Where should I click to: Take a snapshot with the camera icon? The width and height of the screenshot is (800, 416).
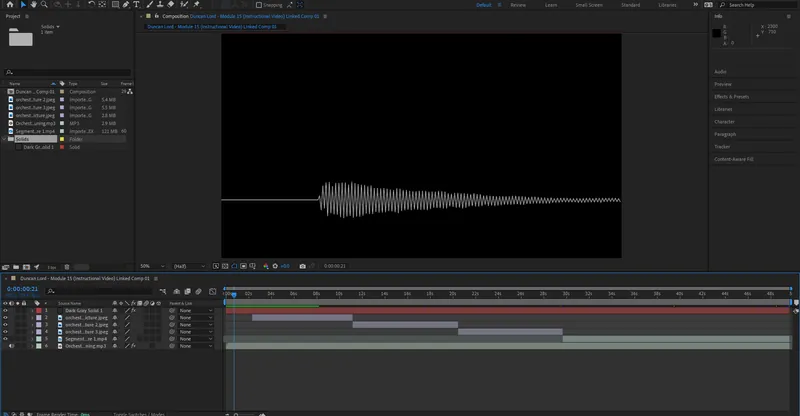click(x=303, y=266)
